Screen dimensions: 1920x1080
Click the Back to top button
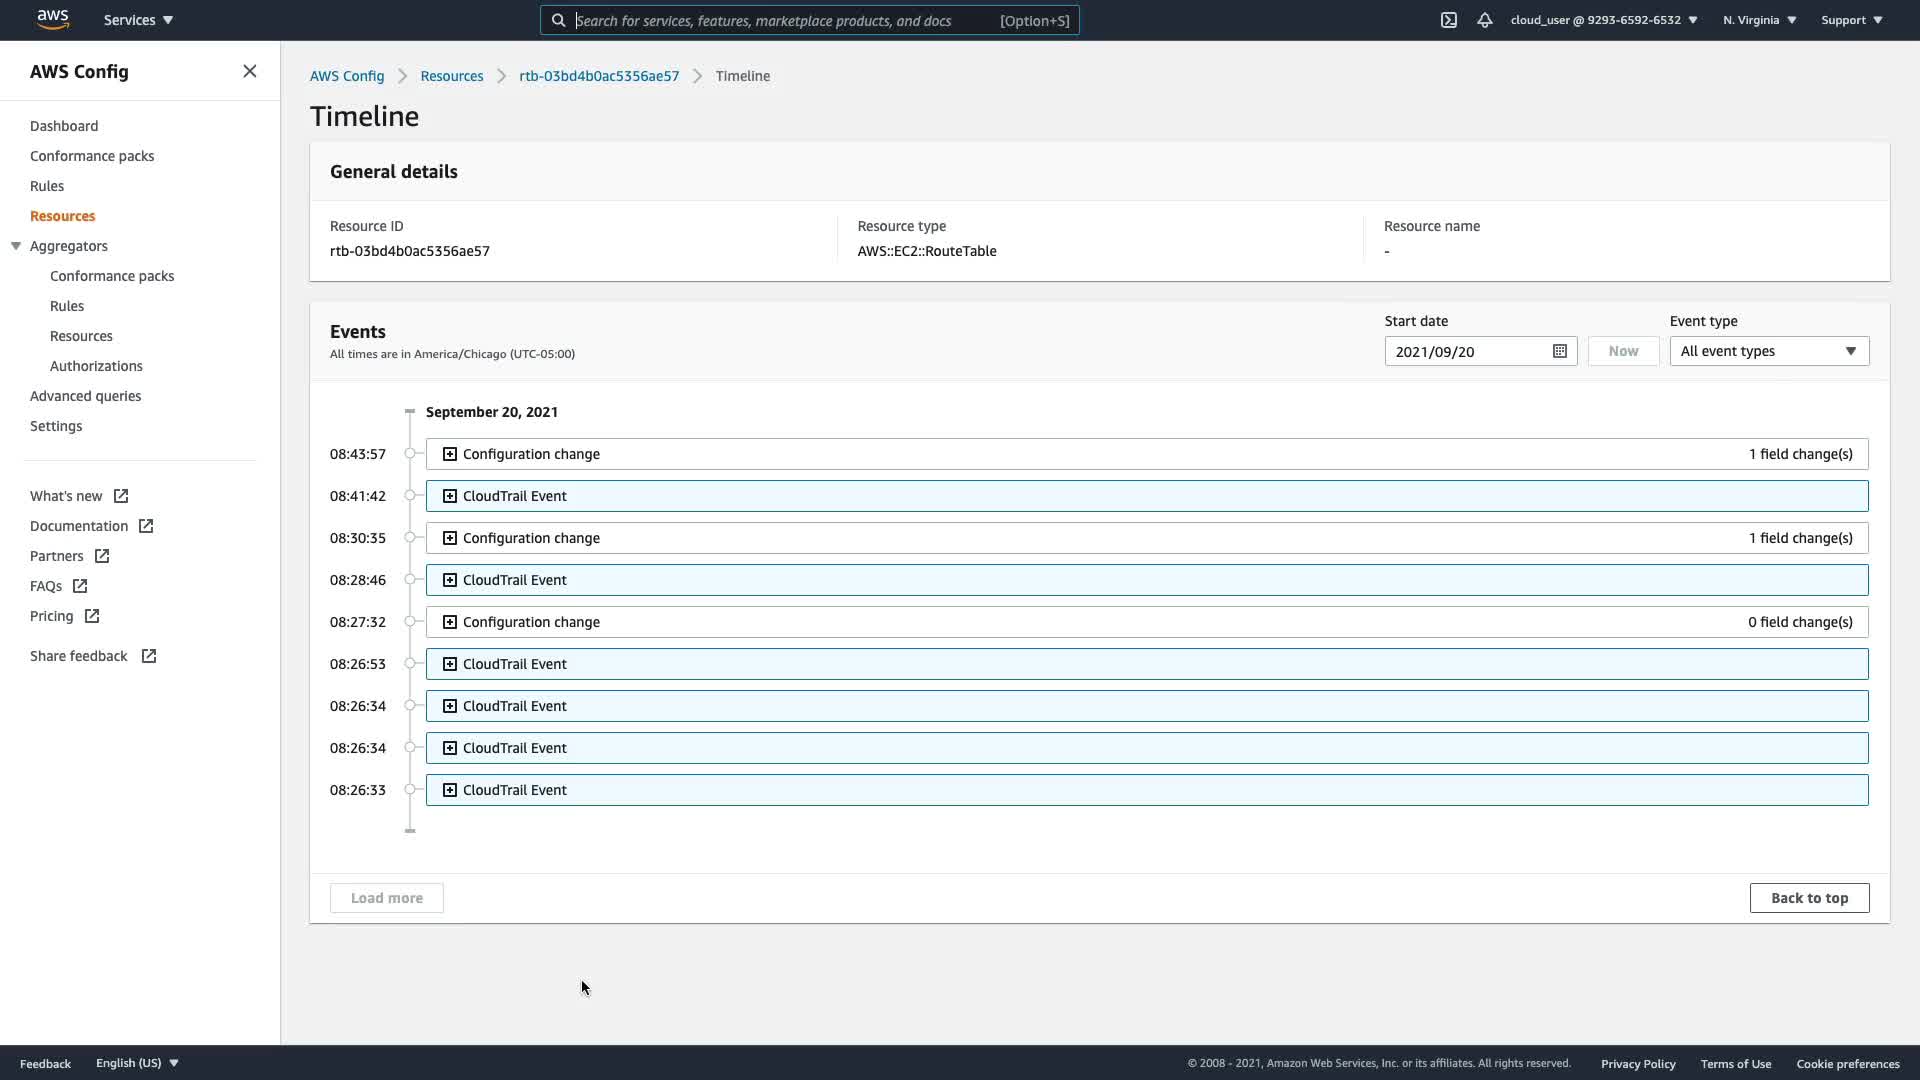click(1808, 898)
